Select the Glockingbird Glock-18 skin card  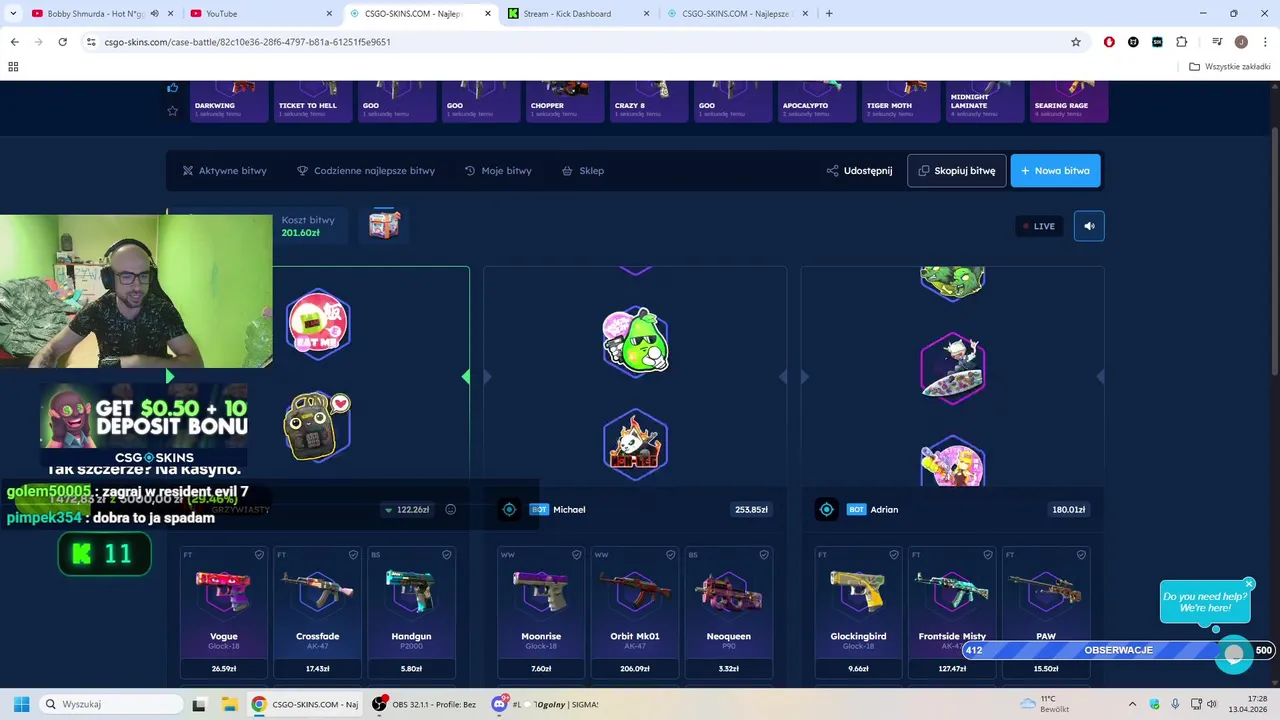858,612
